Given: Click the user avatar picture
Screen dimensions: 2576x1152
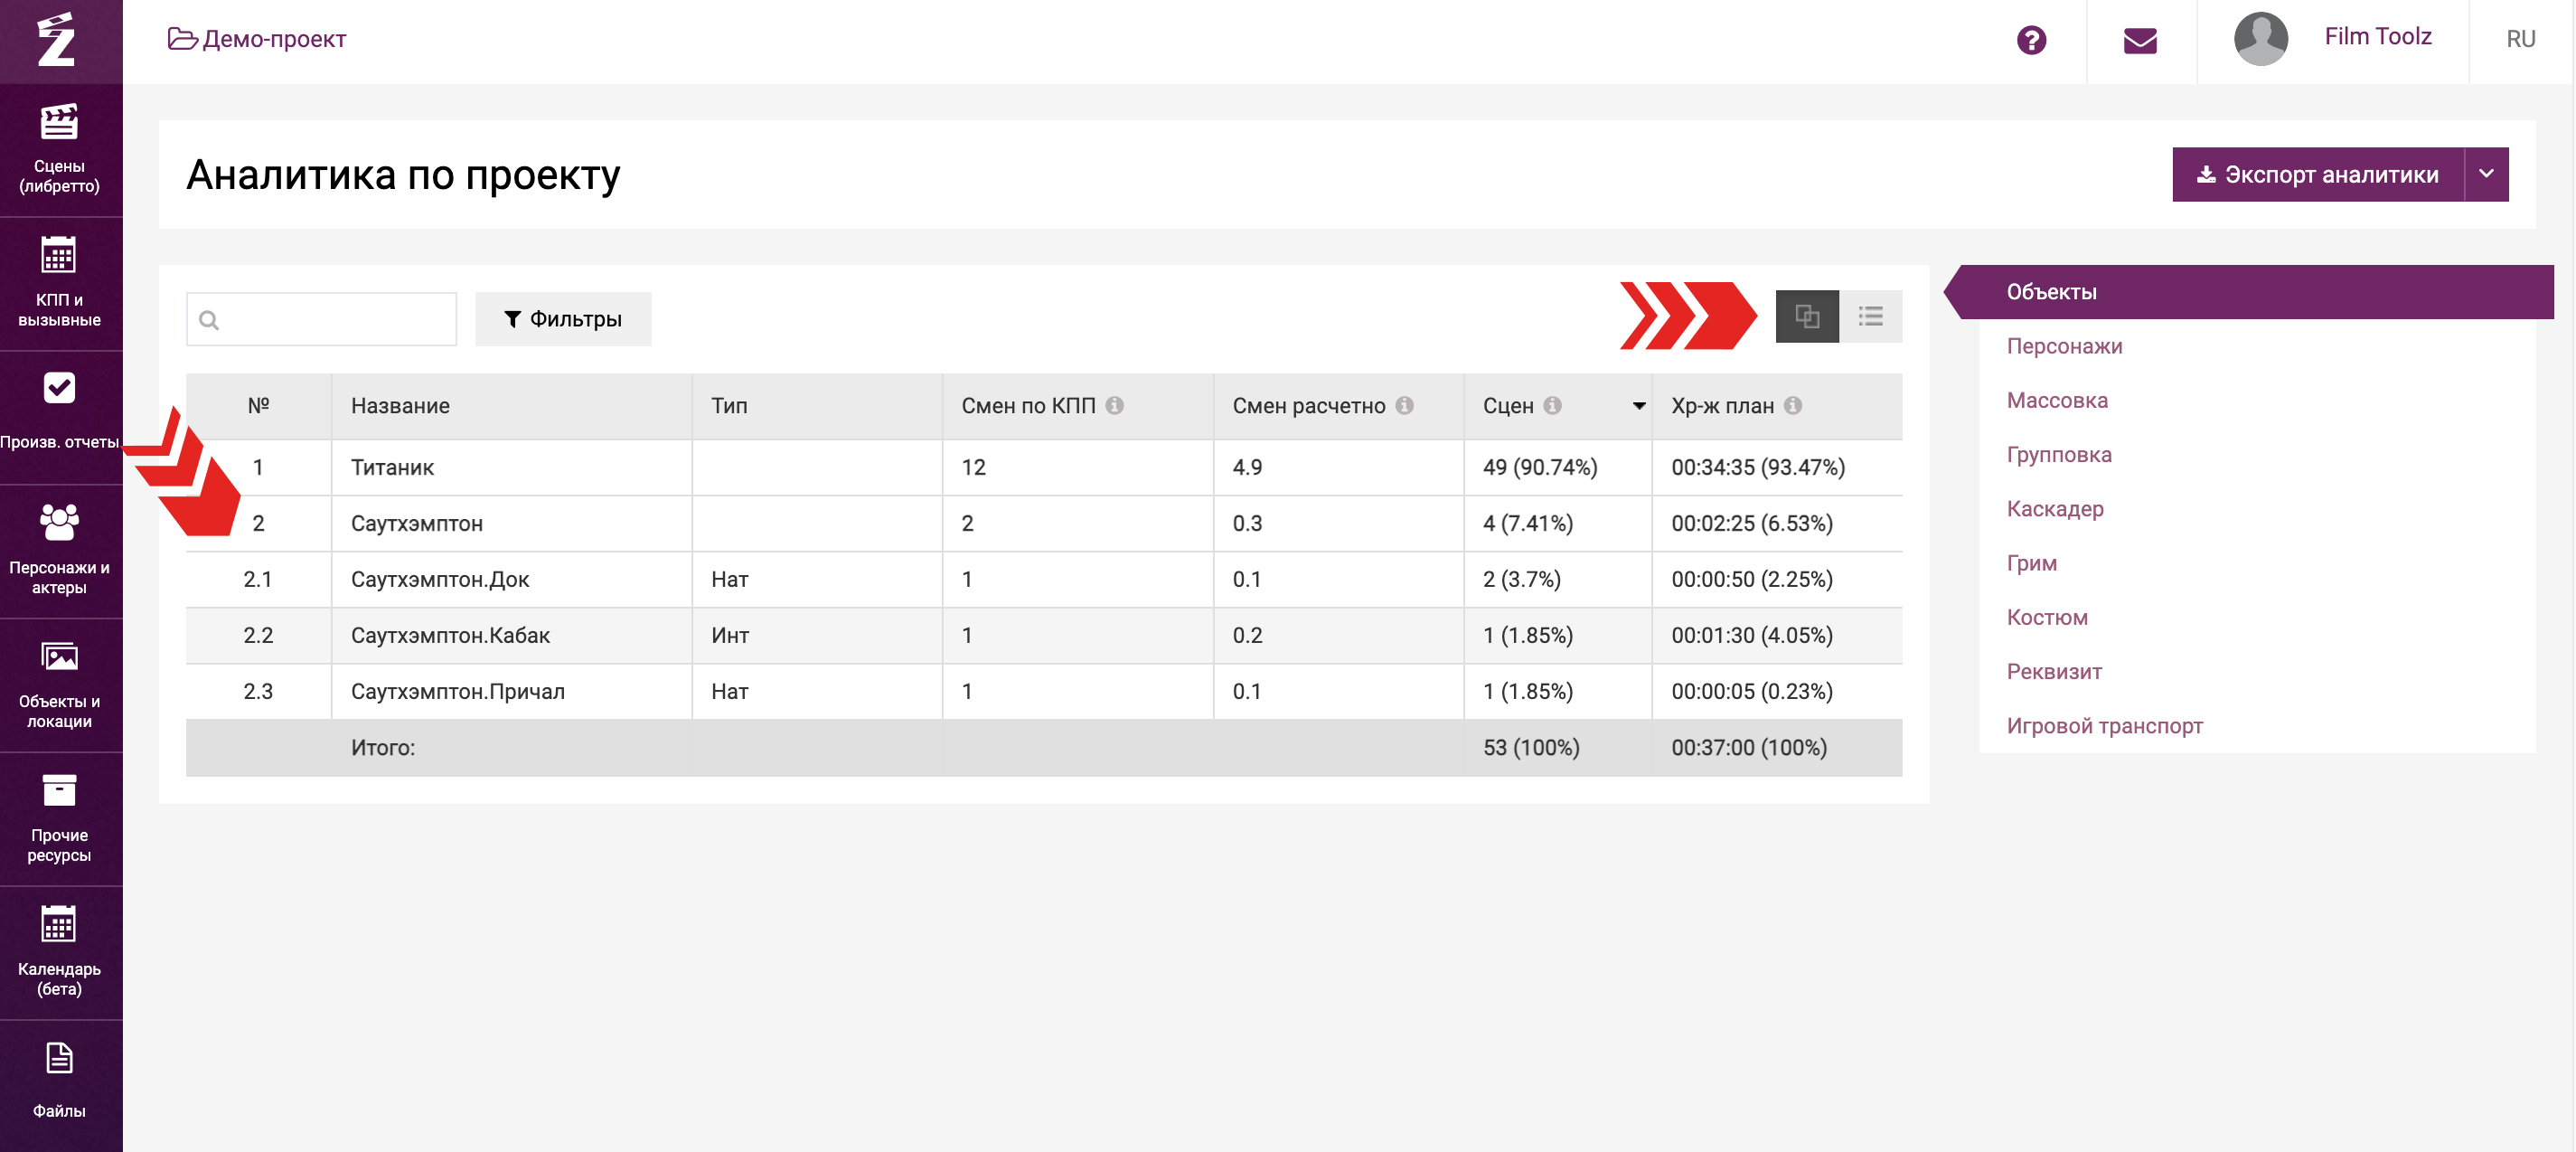Looking at the screenshot, I should [x=2260, y=39].
